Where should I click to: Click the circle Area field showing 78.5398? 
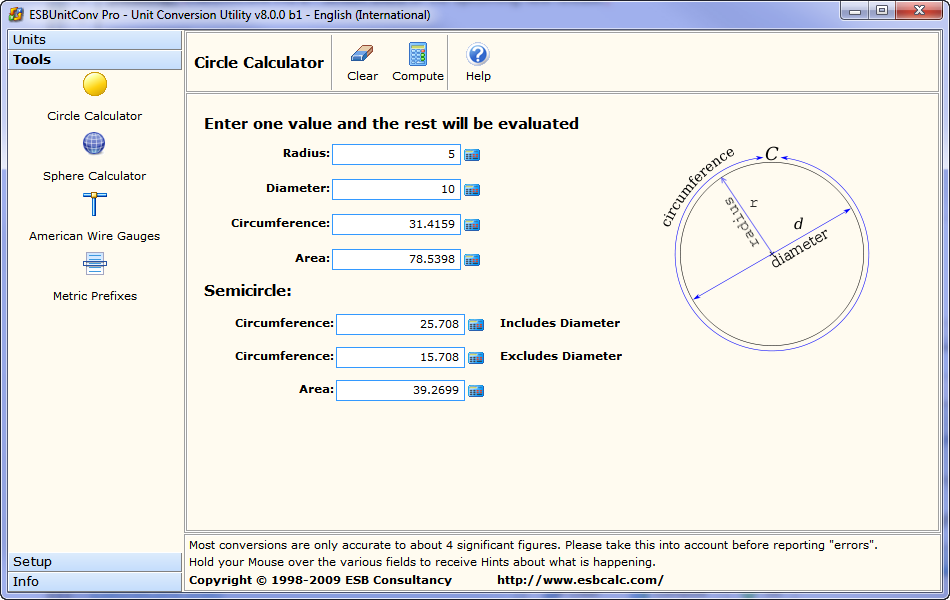point(396,259)
